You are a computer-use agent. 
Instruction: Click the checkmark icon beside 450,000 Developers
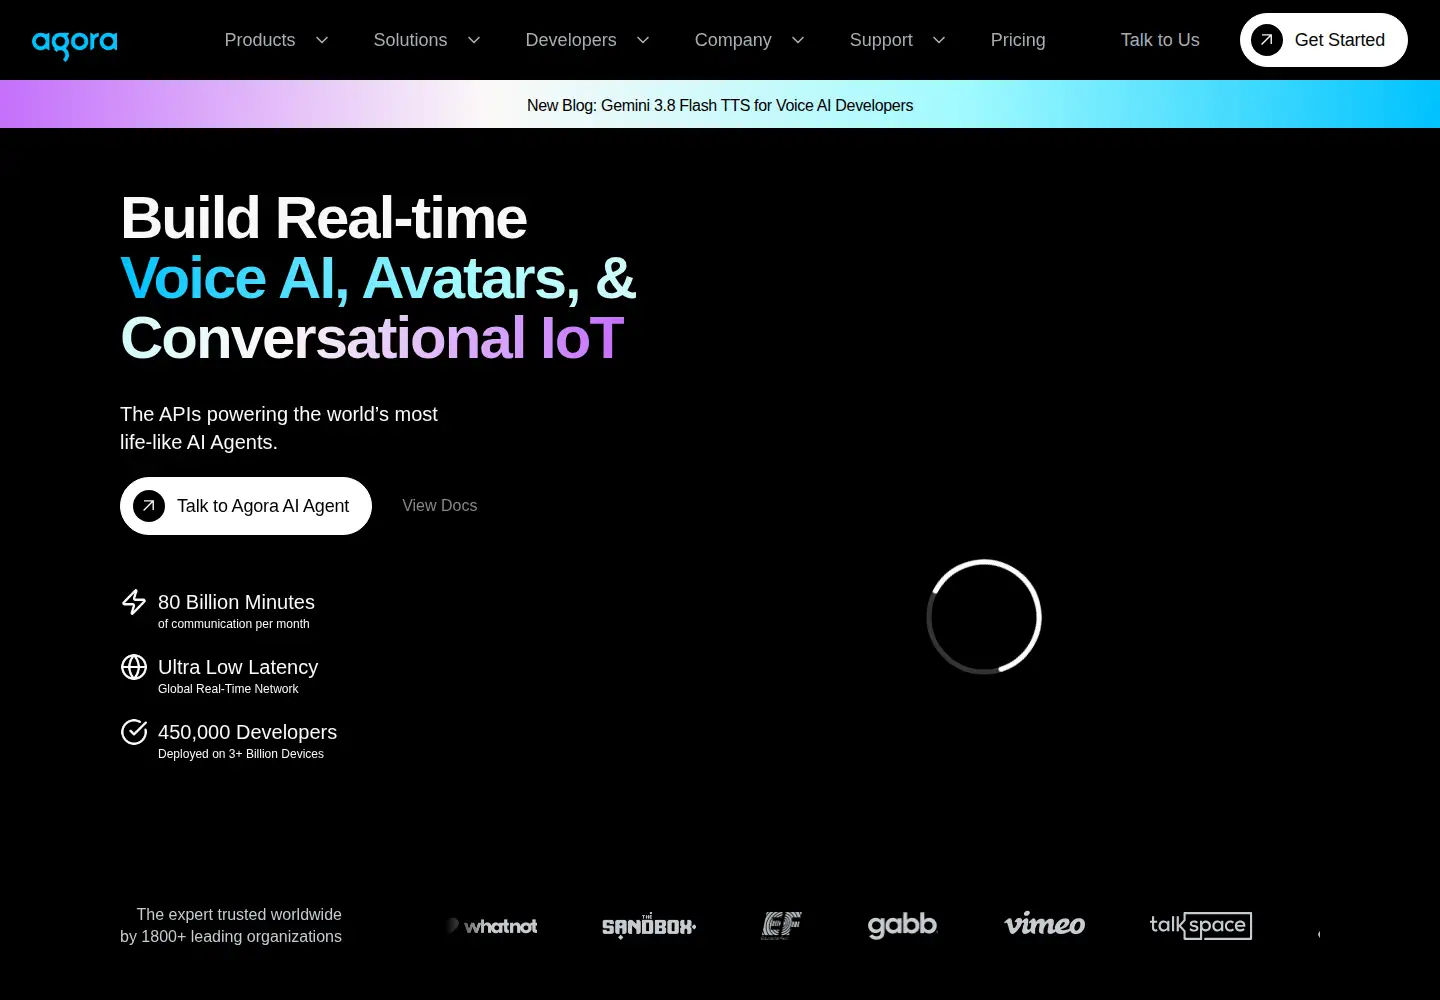click(x=134, y=732)
